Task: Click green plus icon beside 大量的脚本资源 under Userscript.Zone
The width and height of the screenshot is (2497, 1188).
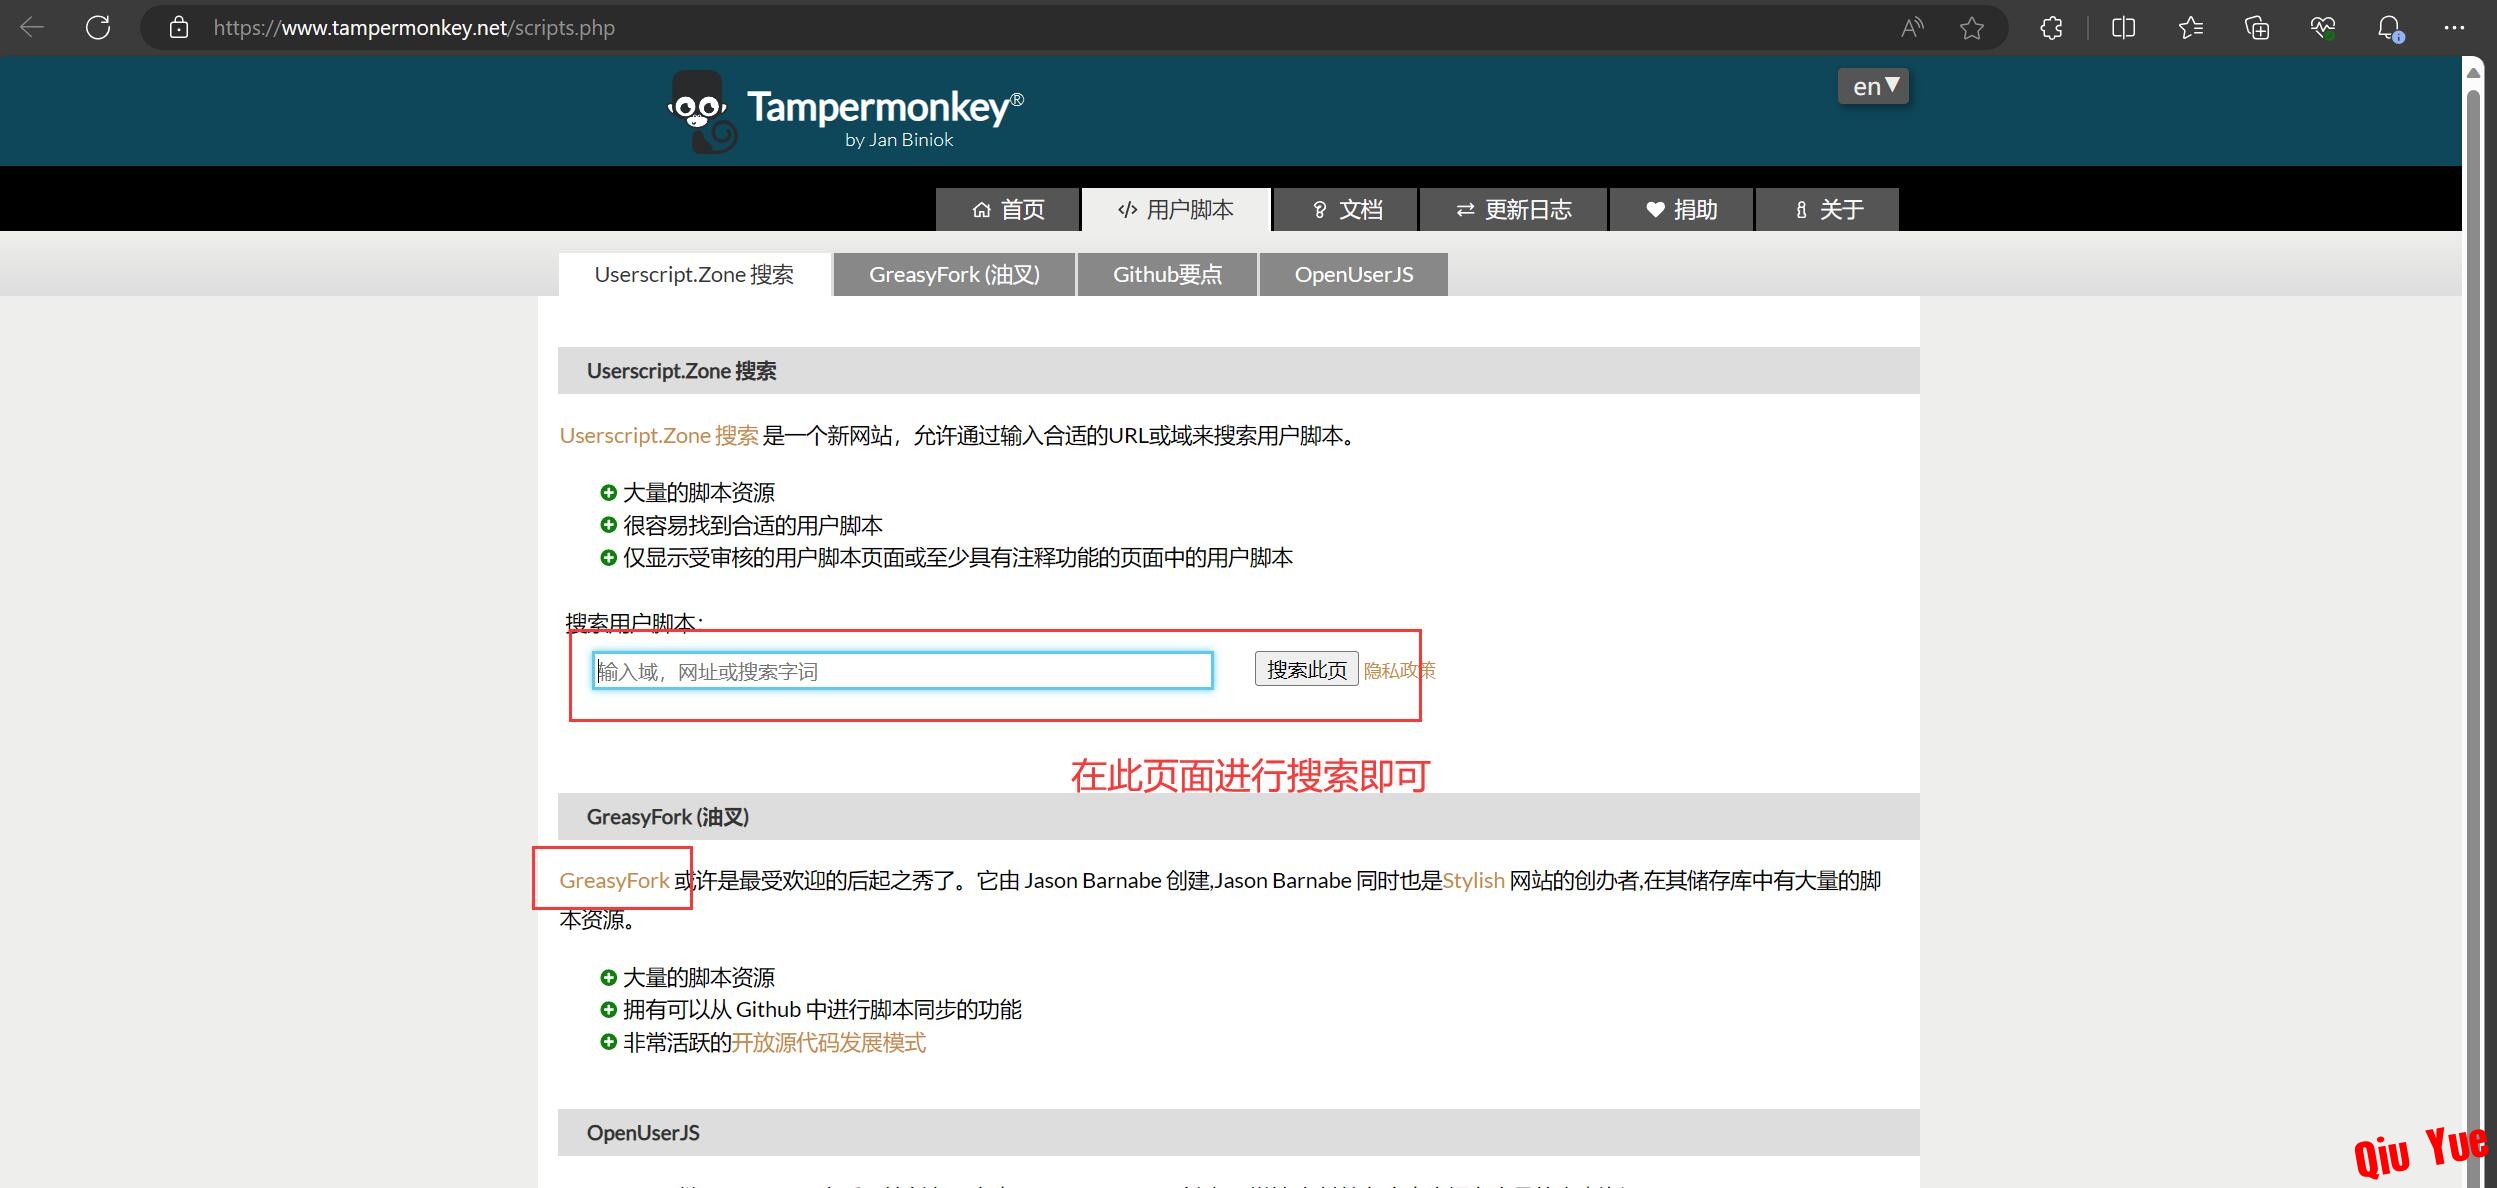Action: click(608, 492)
